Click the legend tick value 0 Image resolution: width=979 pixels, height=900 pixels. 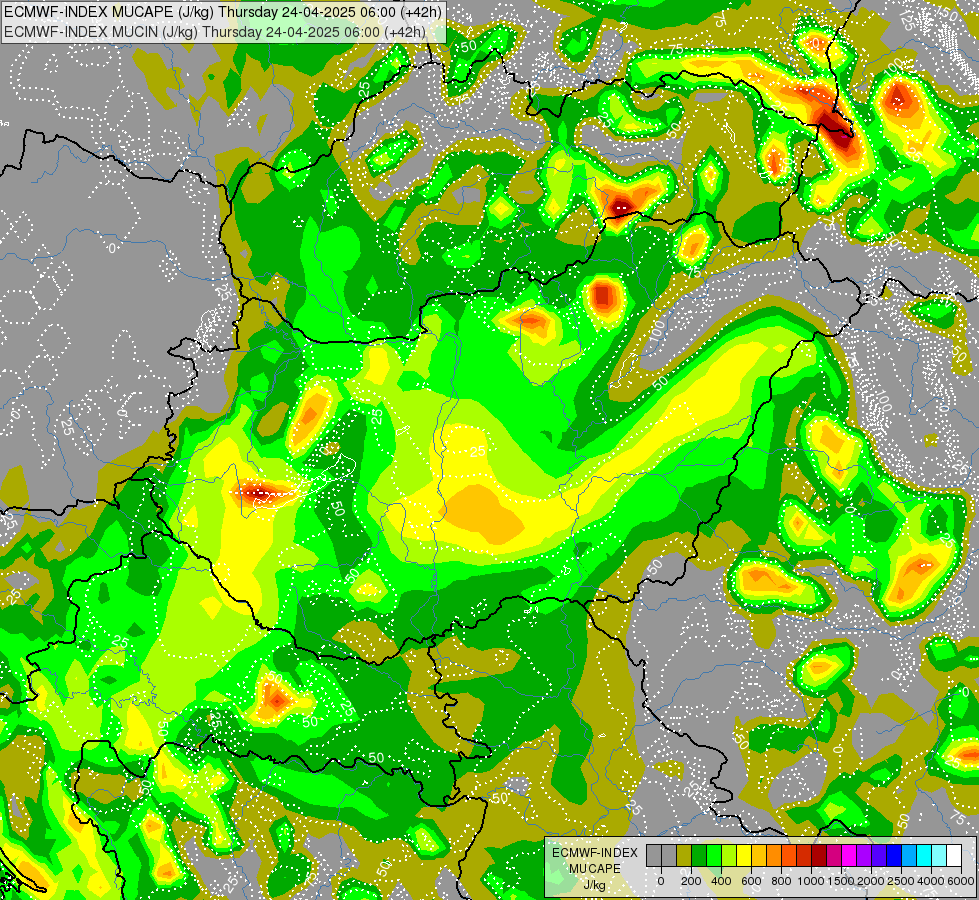[x=661, y=881]
